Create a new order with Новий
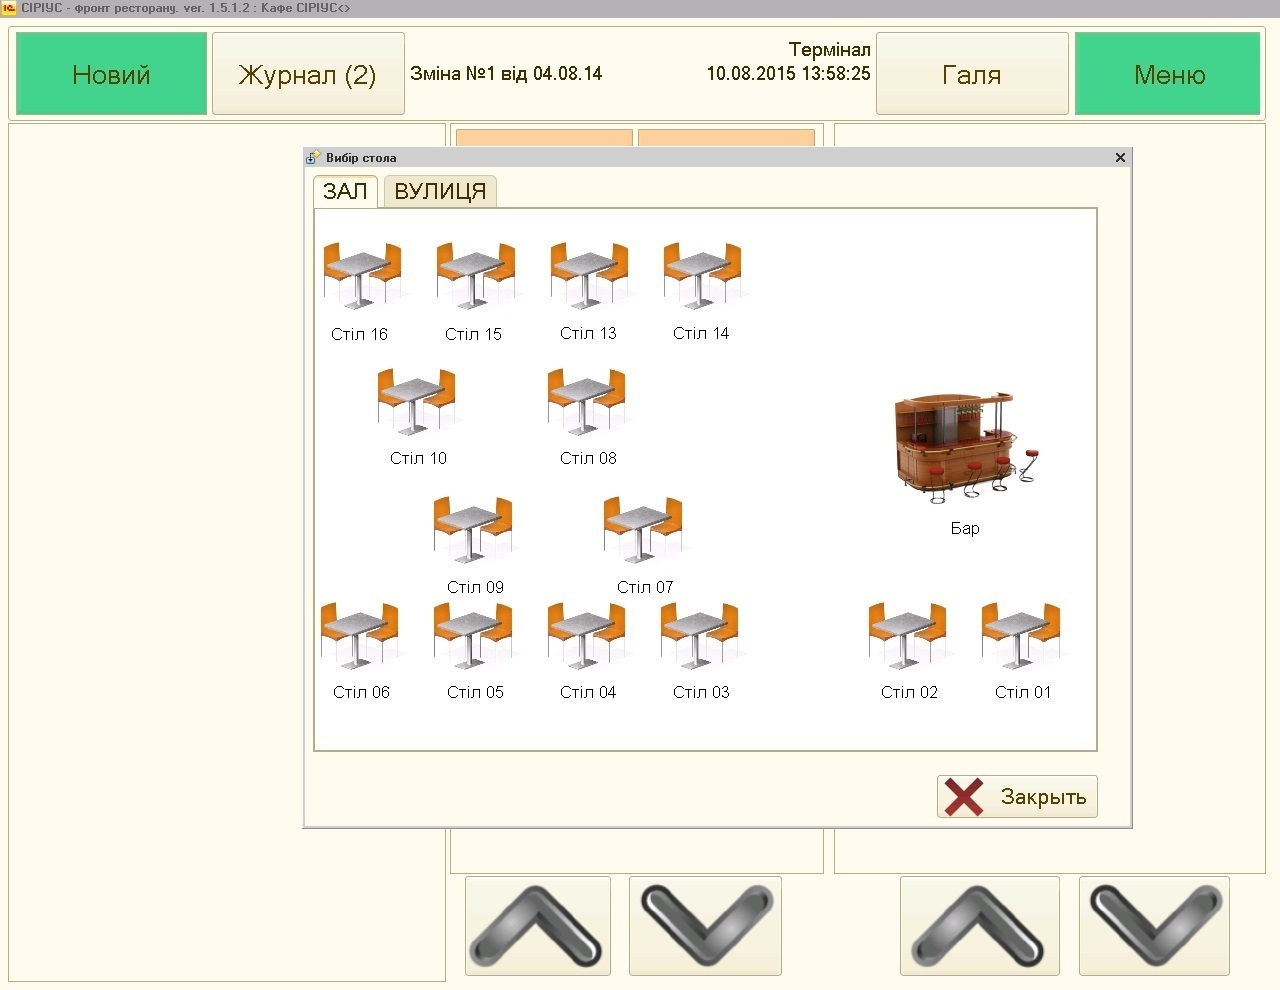Viewport: 1280px width, 990px height. coord(111,74)
